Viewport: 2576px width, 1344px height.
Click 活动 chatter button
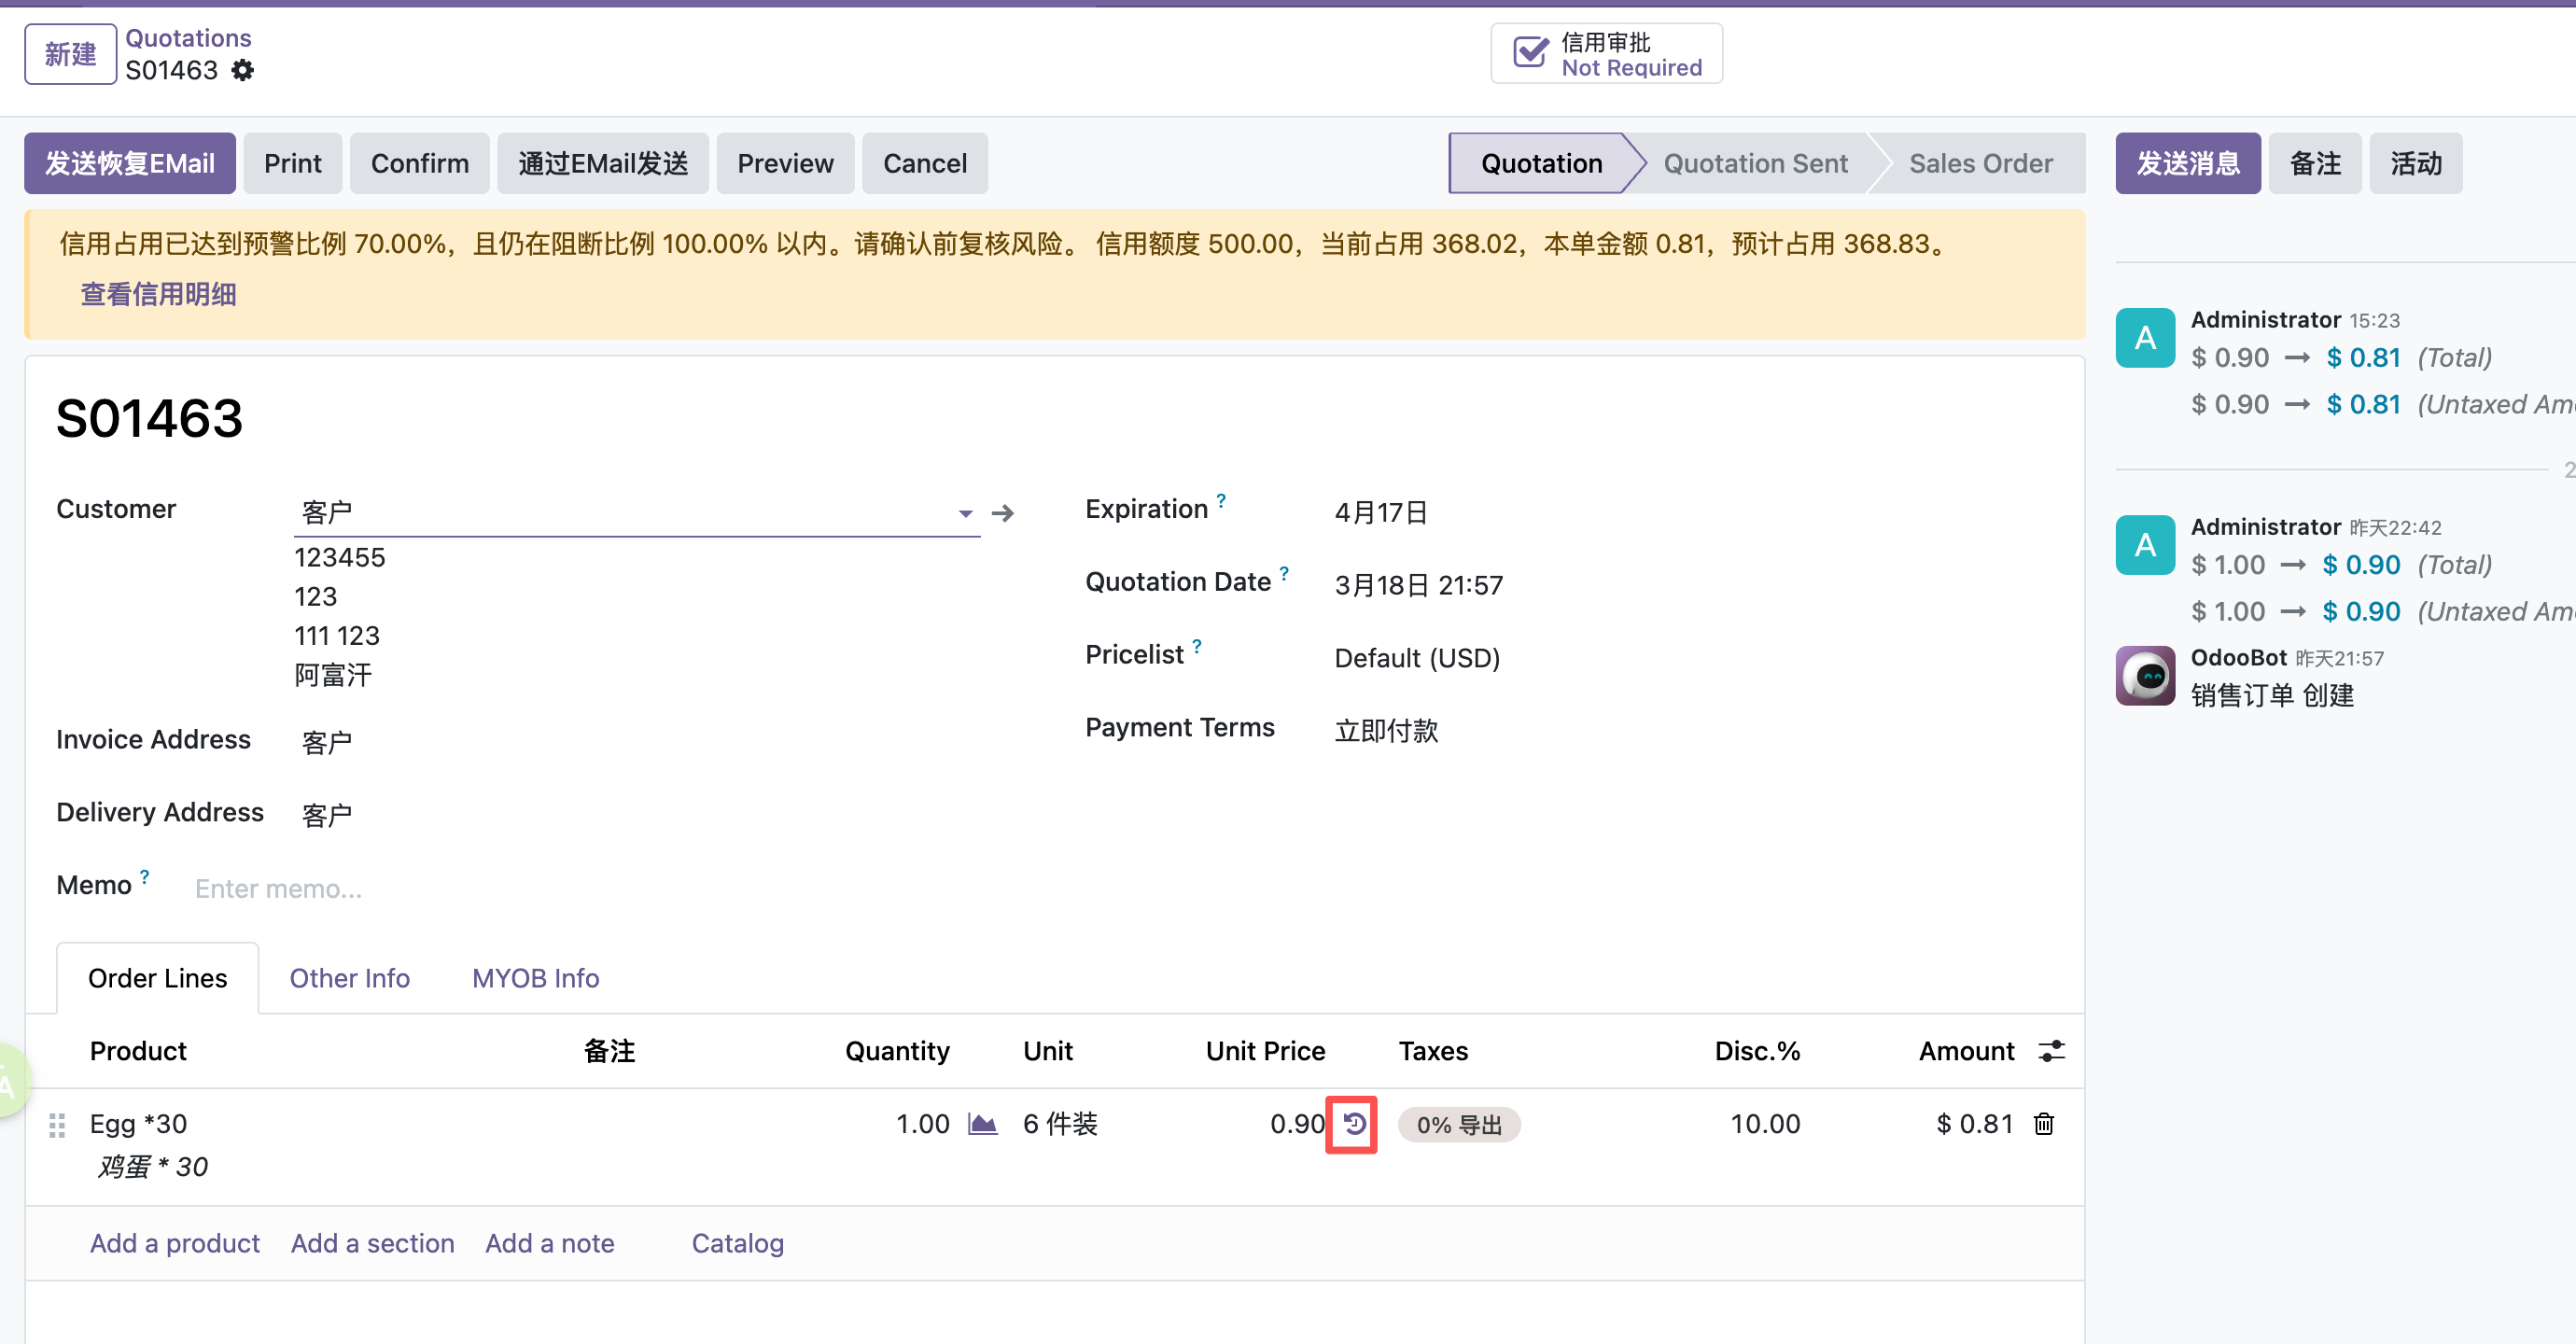click(2416, 163)
